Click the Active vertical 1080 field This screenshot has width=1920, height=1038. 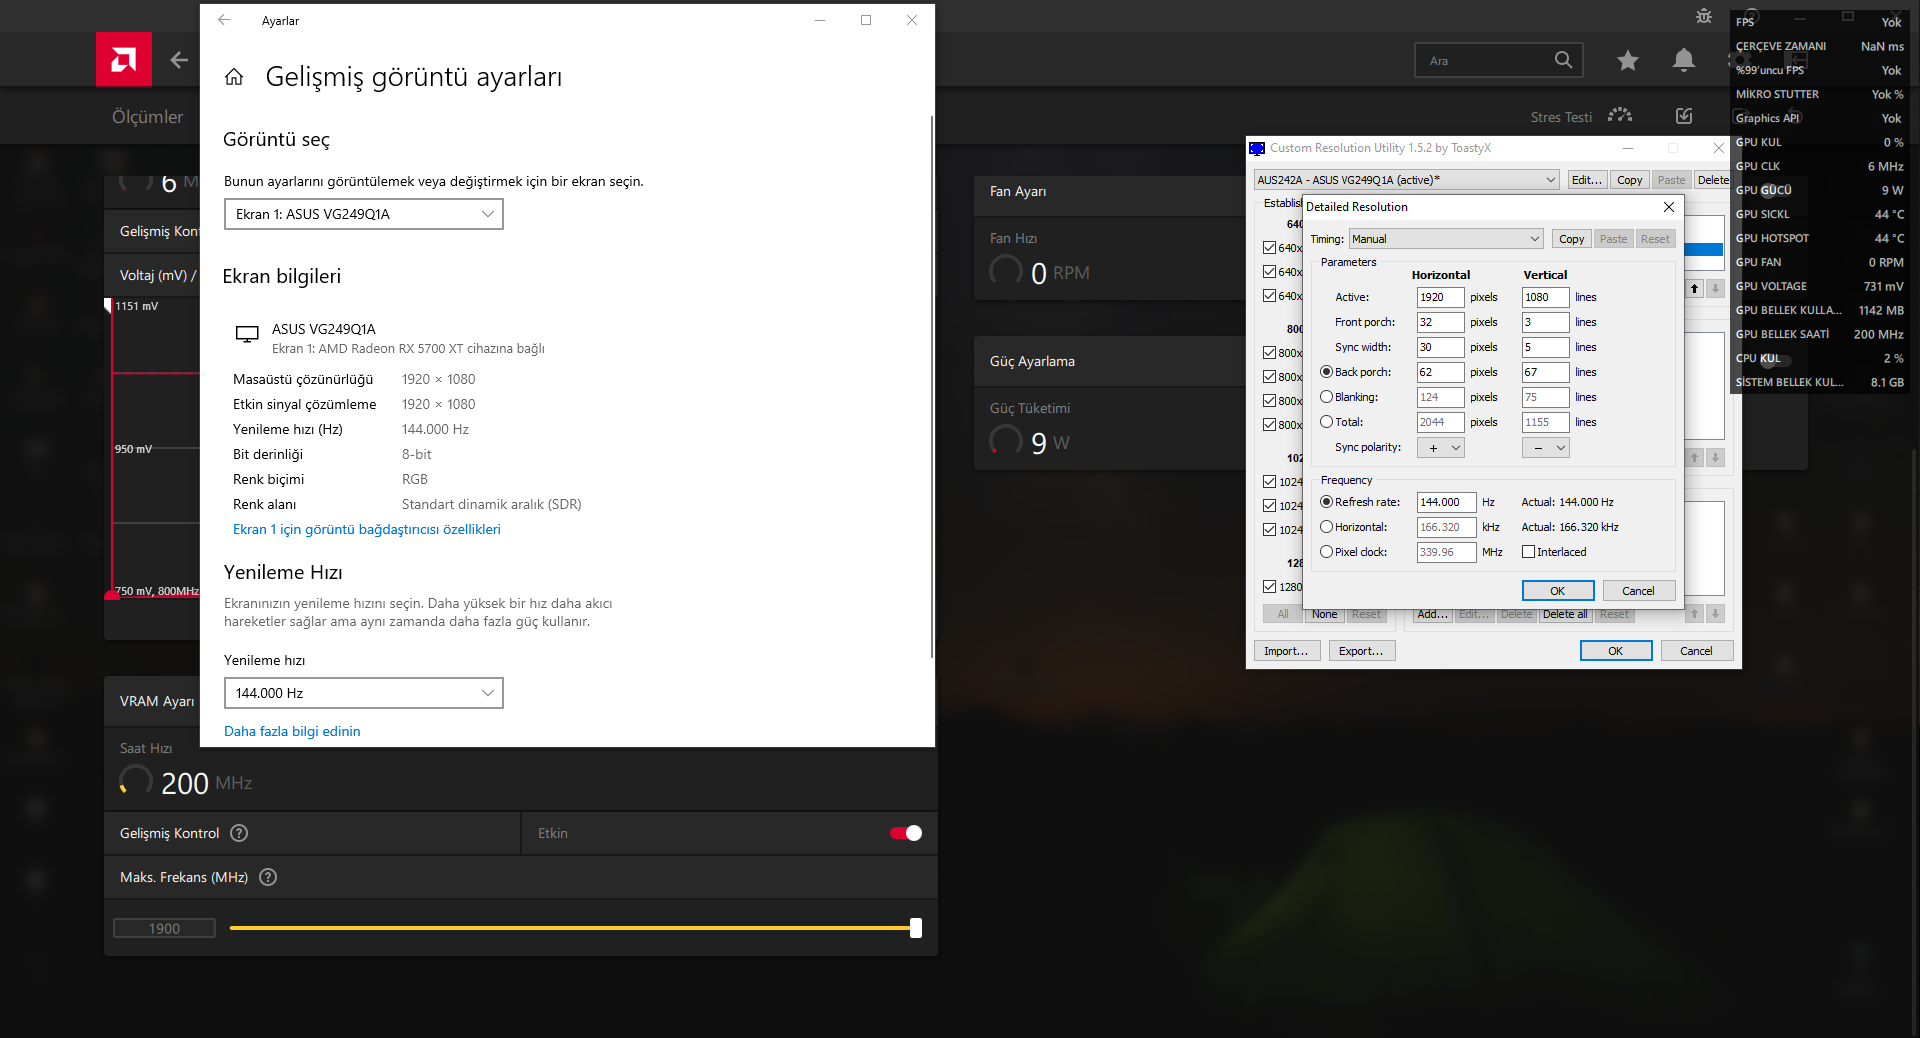tap(1545, 297)
